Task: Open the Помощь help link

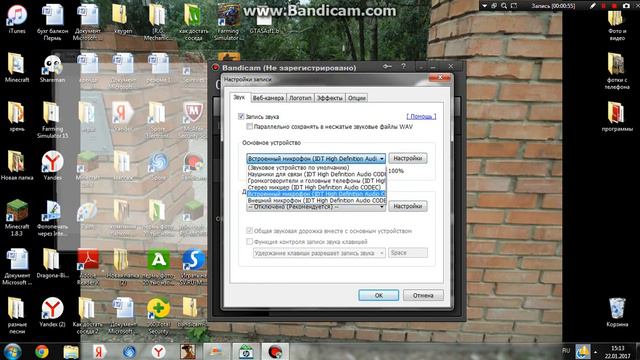Action: 421,117
